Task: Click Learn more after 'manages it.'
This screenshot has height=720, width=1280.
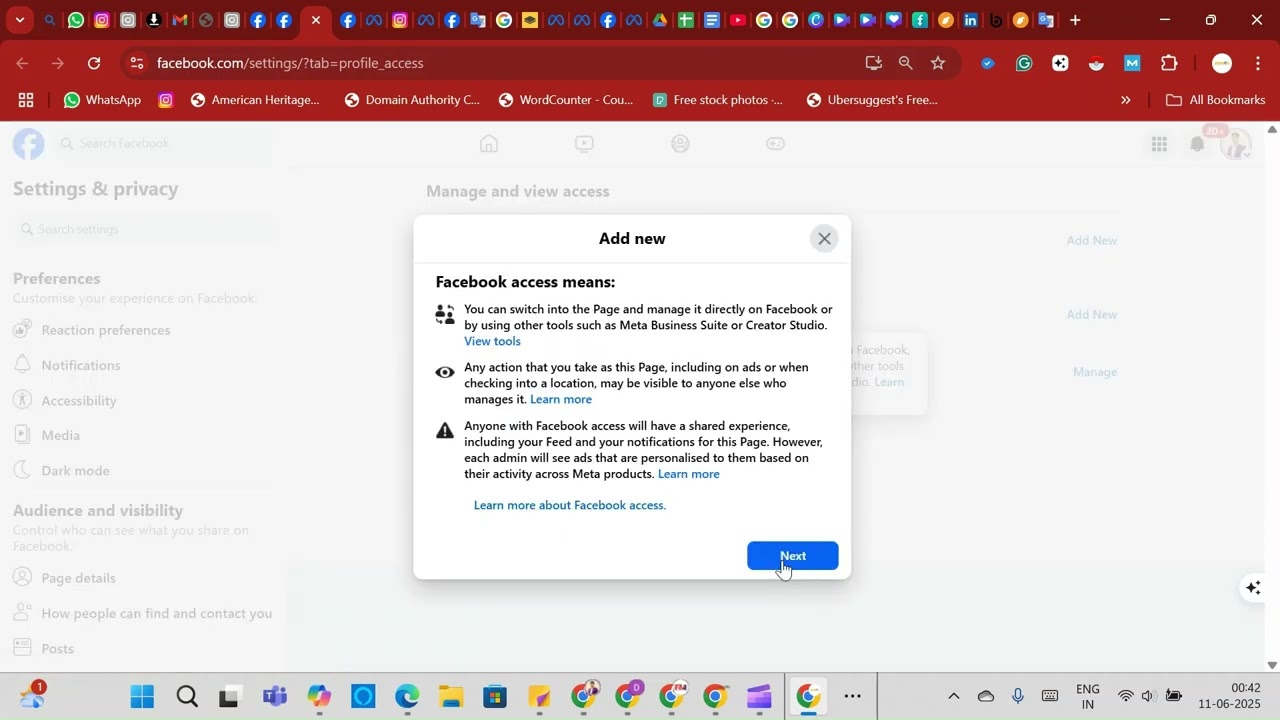Action: pyautogui.click(x=561, y=399)
